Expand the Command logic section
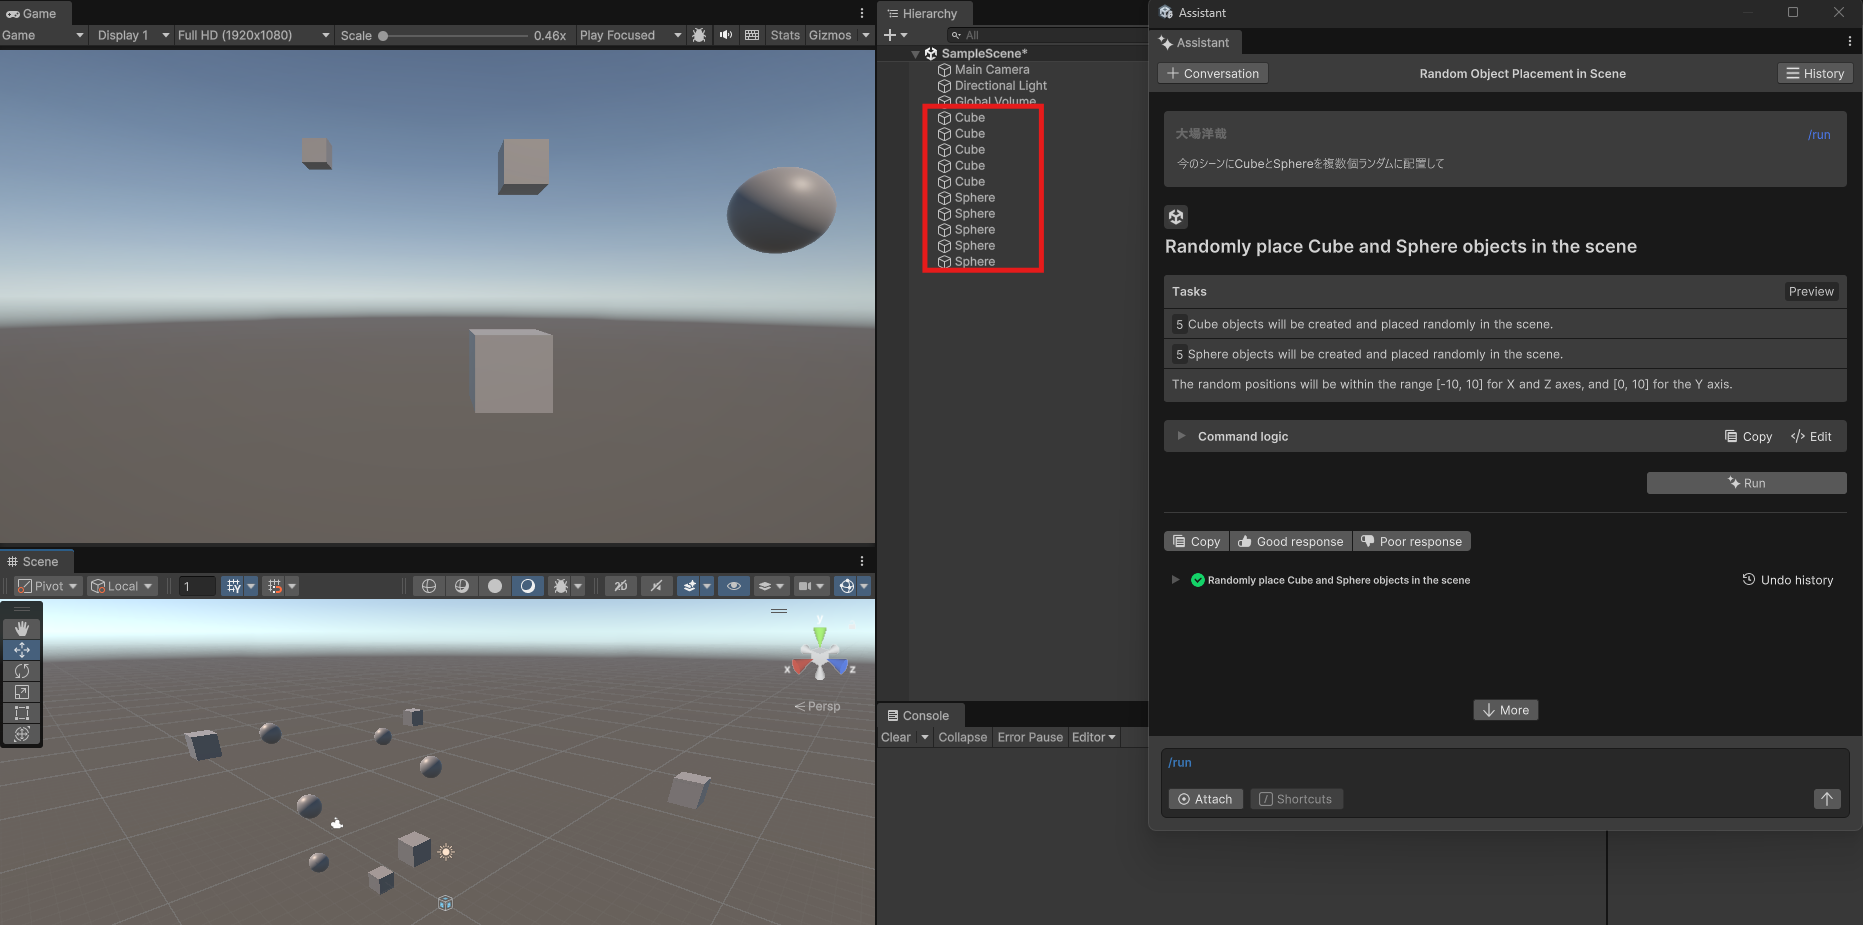1863x925 pixels. (1180, 436)
